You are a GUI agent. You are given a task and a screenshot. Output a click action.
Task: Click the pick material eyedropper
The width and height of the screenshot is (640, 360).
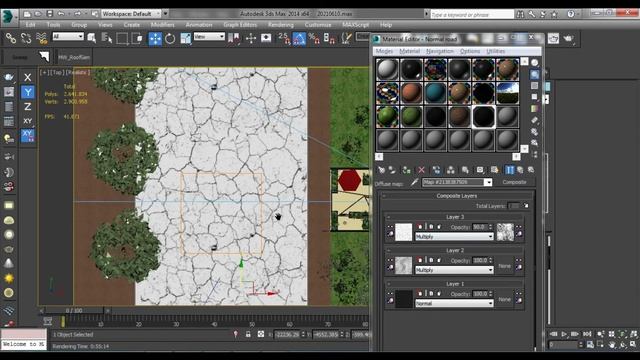click(x=414, y=182)
